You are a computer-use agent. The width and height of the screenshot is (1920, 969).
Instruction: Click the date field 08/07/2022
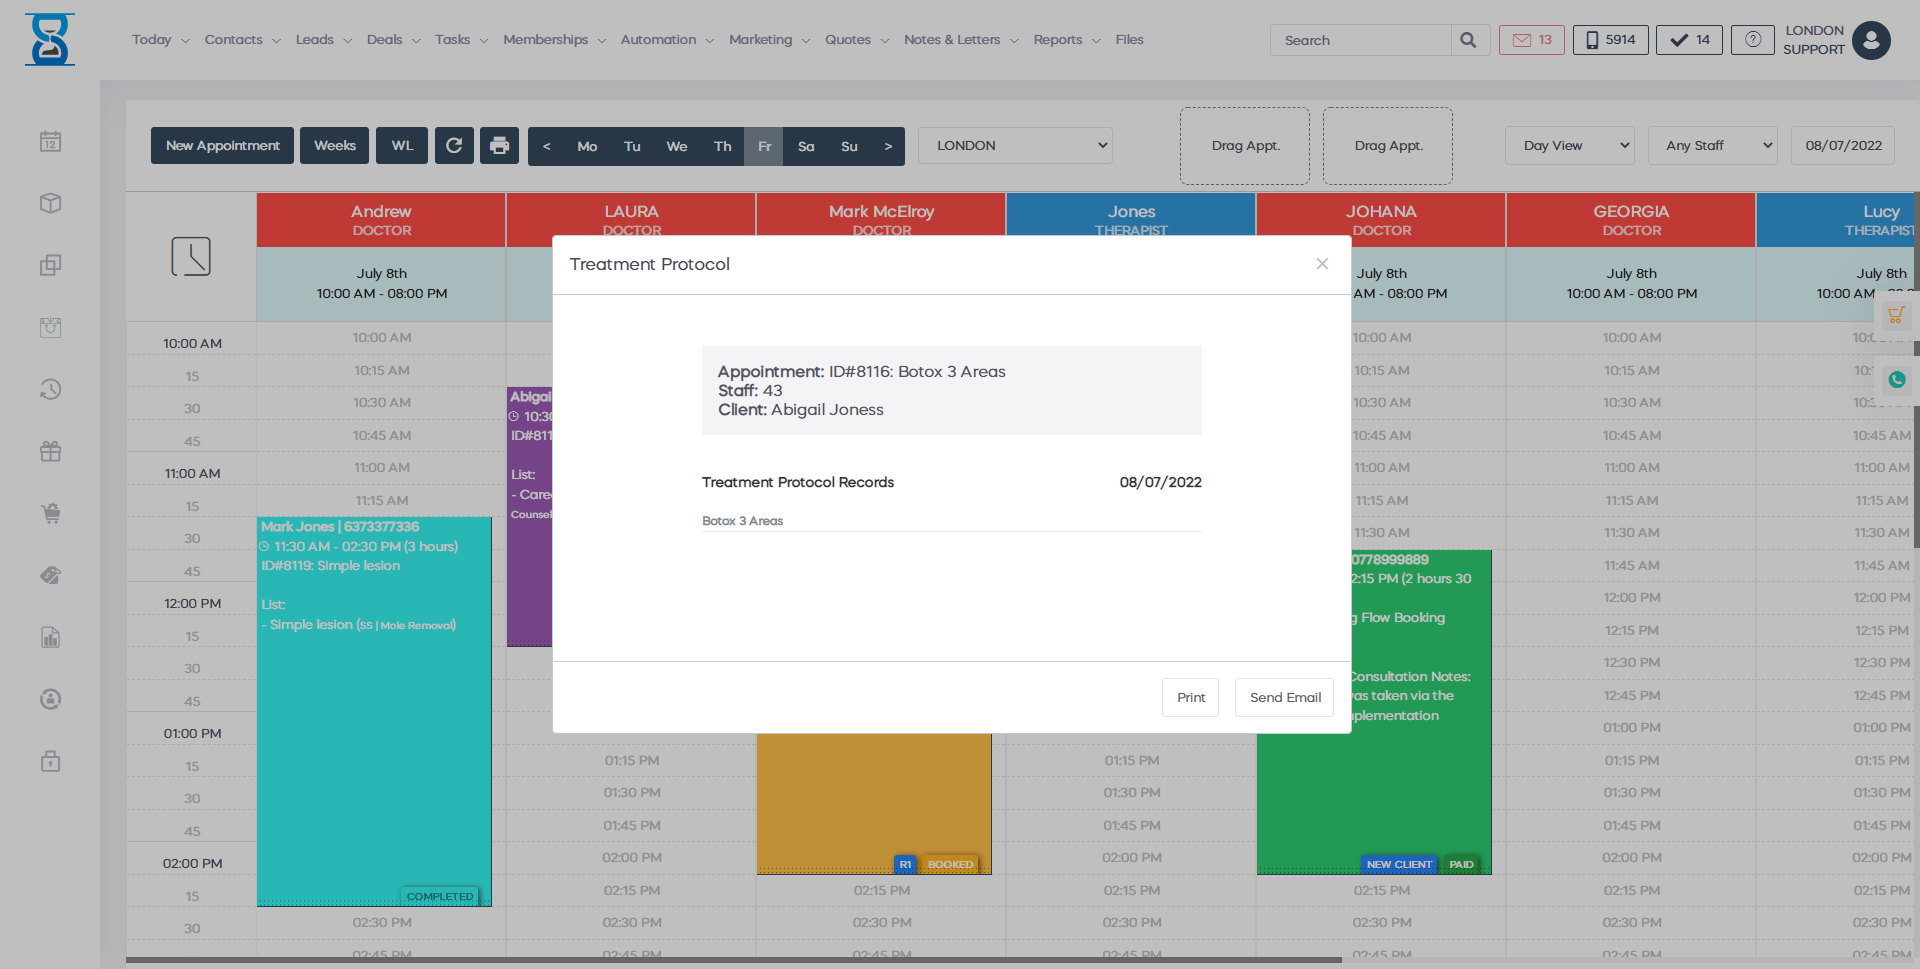(1843, 146)
